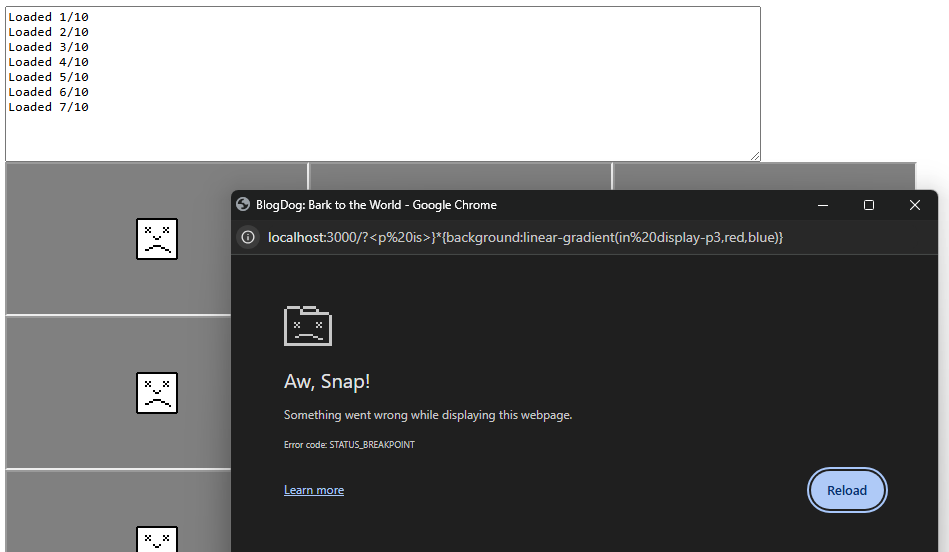Click the 'Loaded 4/10' log line
Image resolution: width=949 pixels, height=552 pixels.
48,62
